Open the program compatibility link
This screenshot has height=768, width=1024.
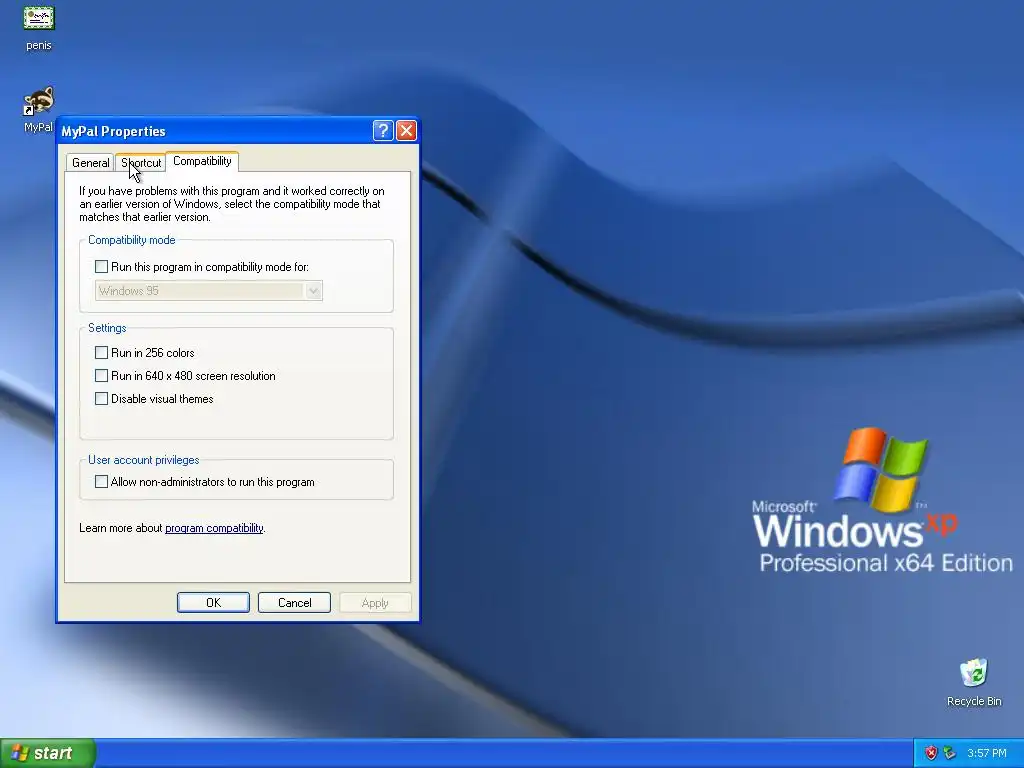pyautogui.click(x=214, y=528)
